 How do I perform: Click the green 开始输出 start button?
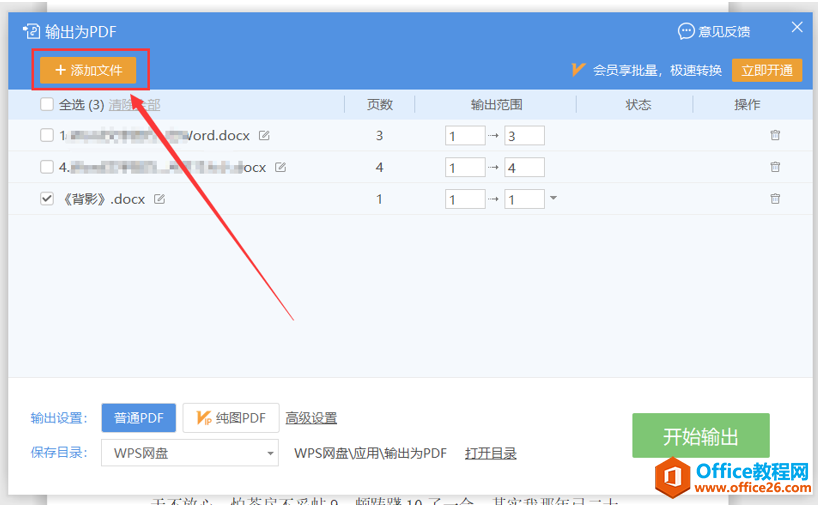[701, 436]
